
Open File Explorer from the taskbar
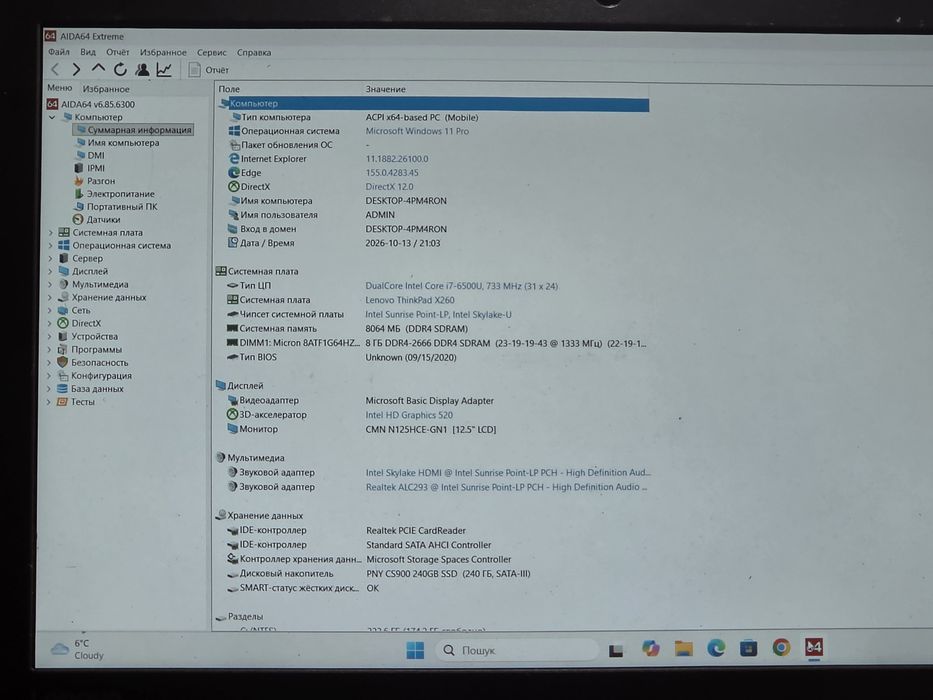pyautogui.click(x=683, y=648)
